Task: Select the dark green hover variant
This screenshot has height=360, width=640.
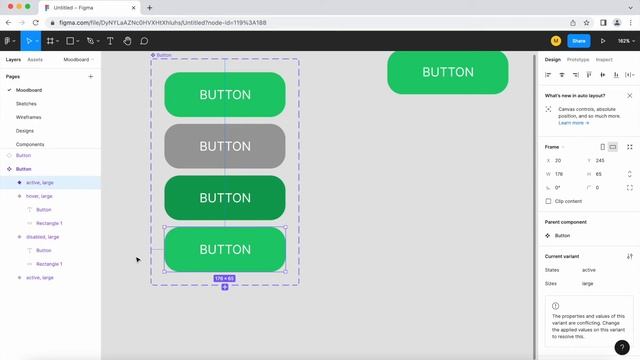Action: (225, 198)
